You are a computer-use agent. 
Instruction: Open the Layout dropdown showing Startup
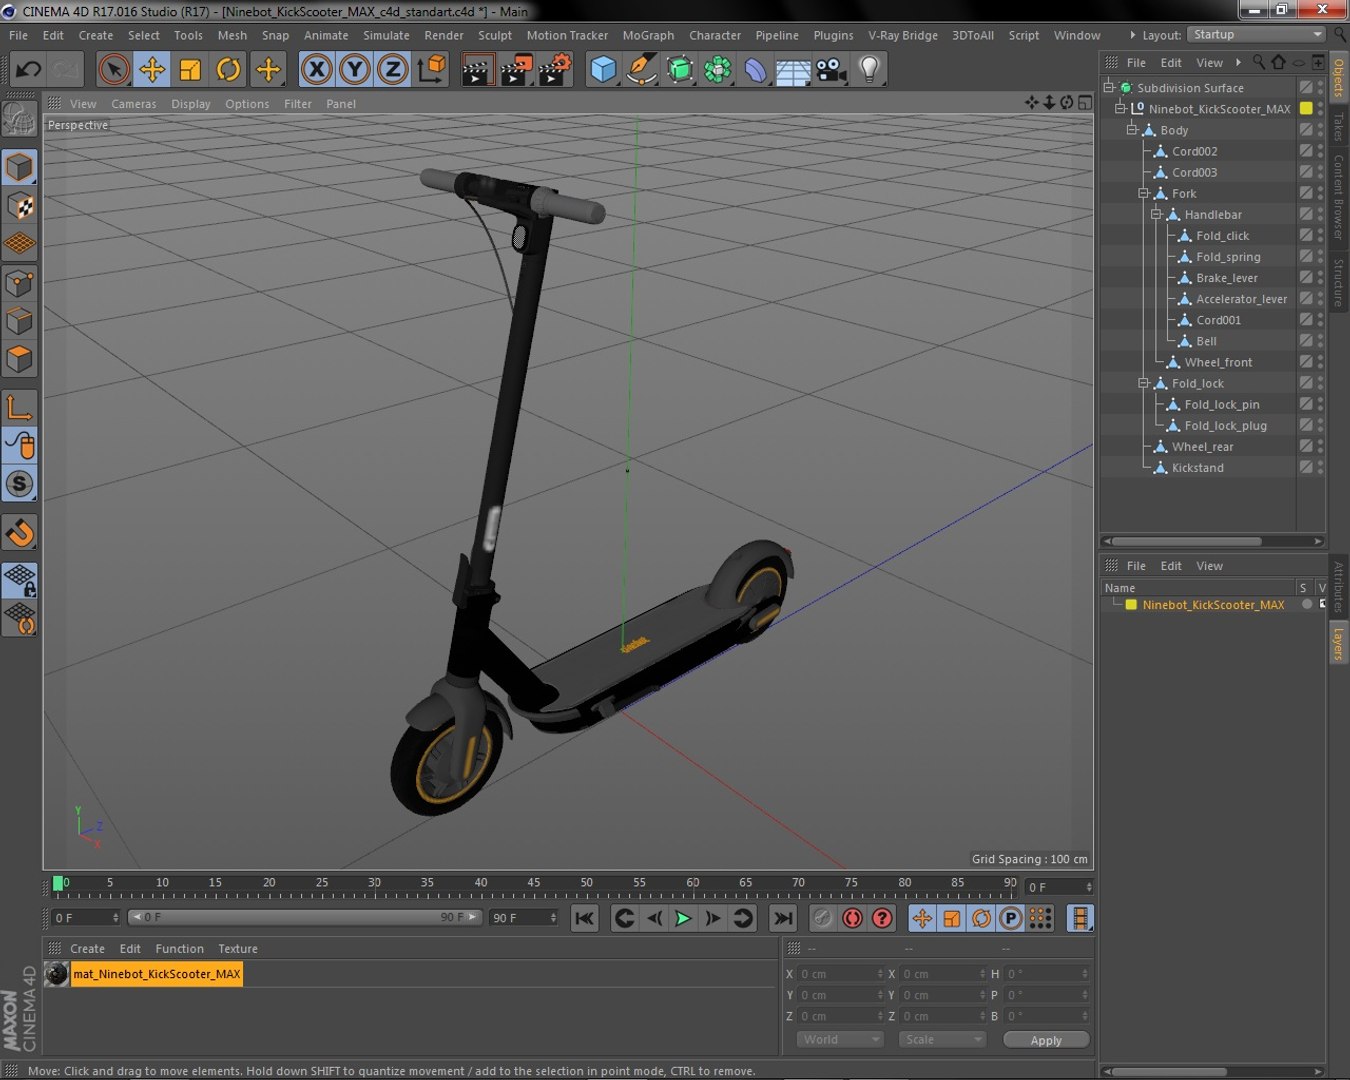tap(1256, 35)
